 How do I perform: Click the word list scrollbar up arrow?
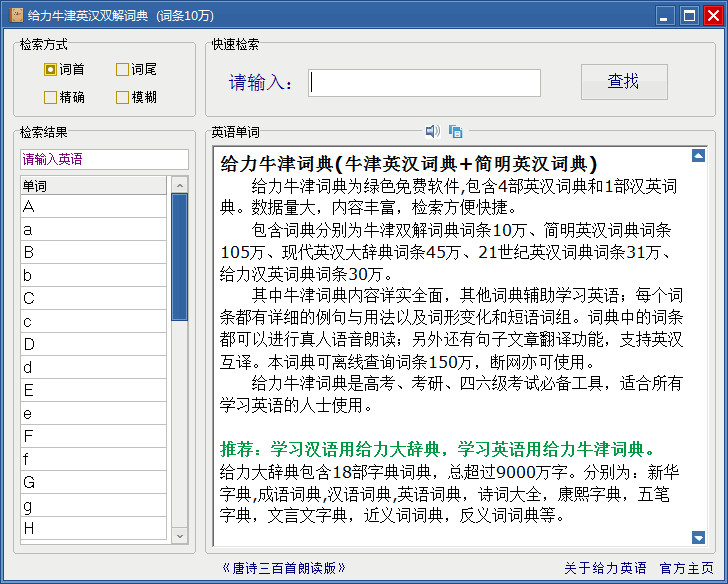point(180,185)
